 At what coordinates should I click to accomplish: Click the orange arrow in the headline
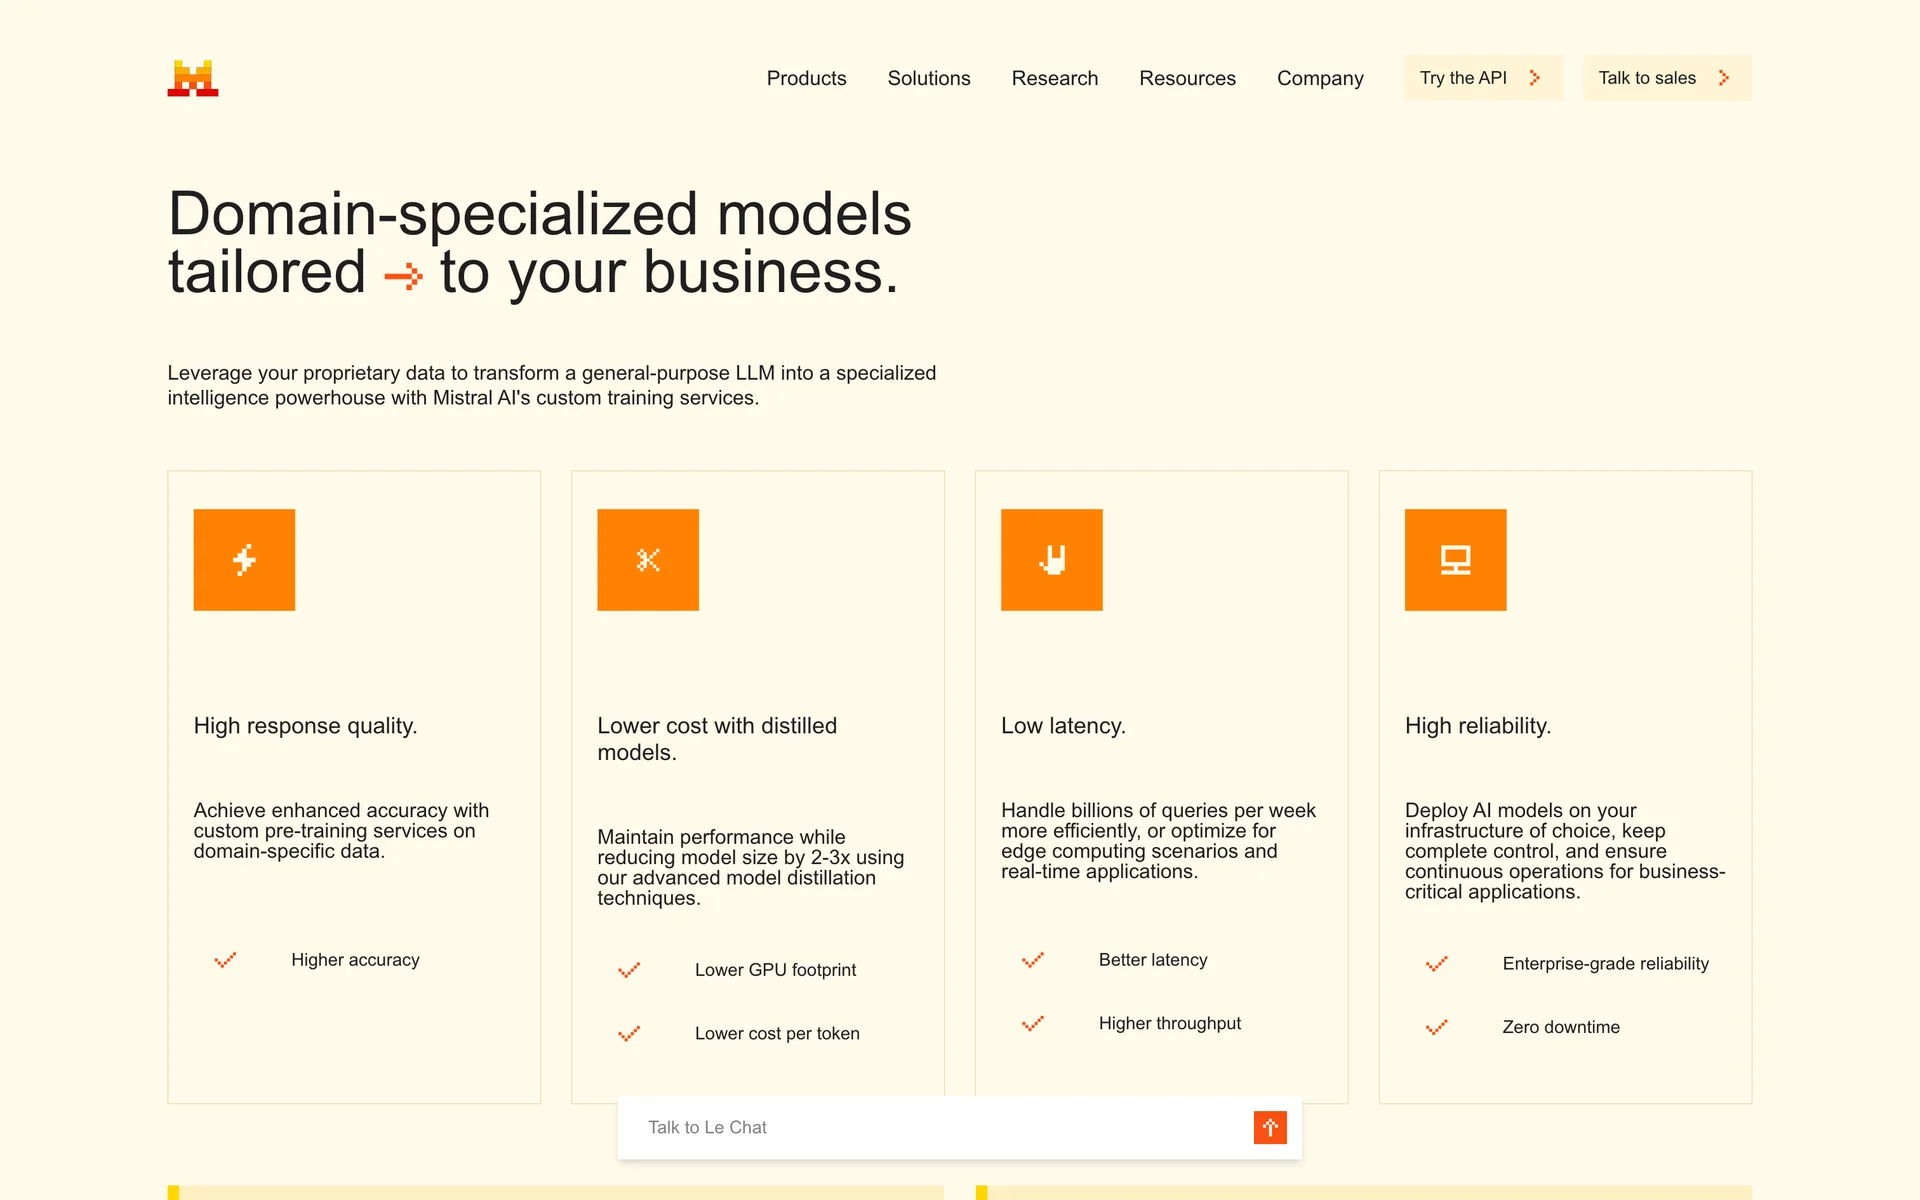[x=403, y=275]
